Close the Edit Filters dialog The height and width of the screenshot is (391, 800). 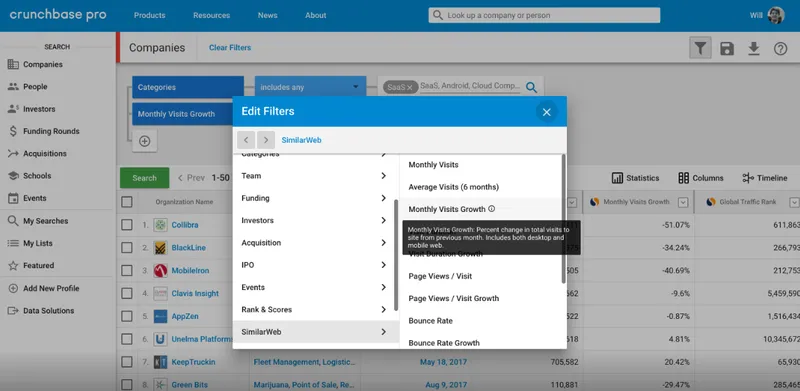click(x=546, y=112)
